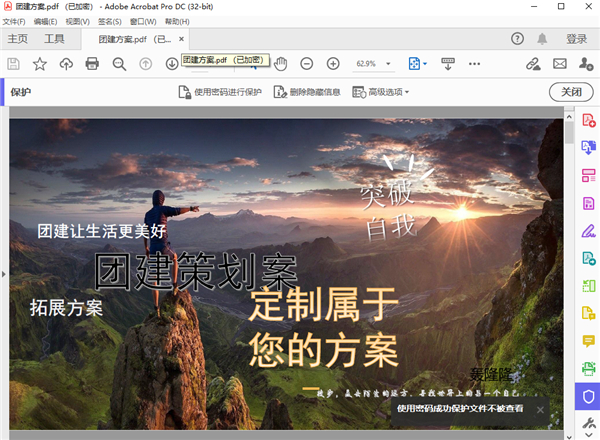This screenshot has width=600, height=440.
Task: Open Request Signatures sidebar tool icon
Action: (x=589, y=258)
